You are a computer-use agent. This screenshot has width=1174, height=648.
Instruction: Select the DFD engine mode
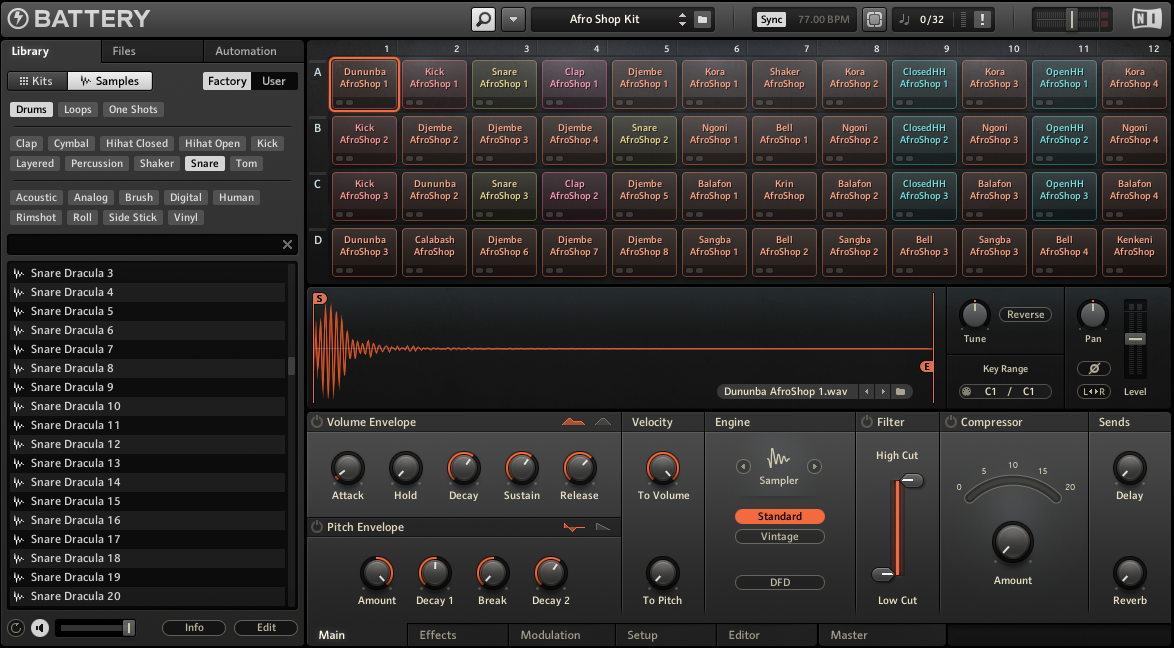click(779, 582)
